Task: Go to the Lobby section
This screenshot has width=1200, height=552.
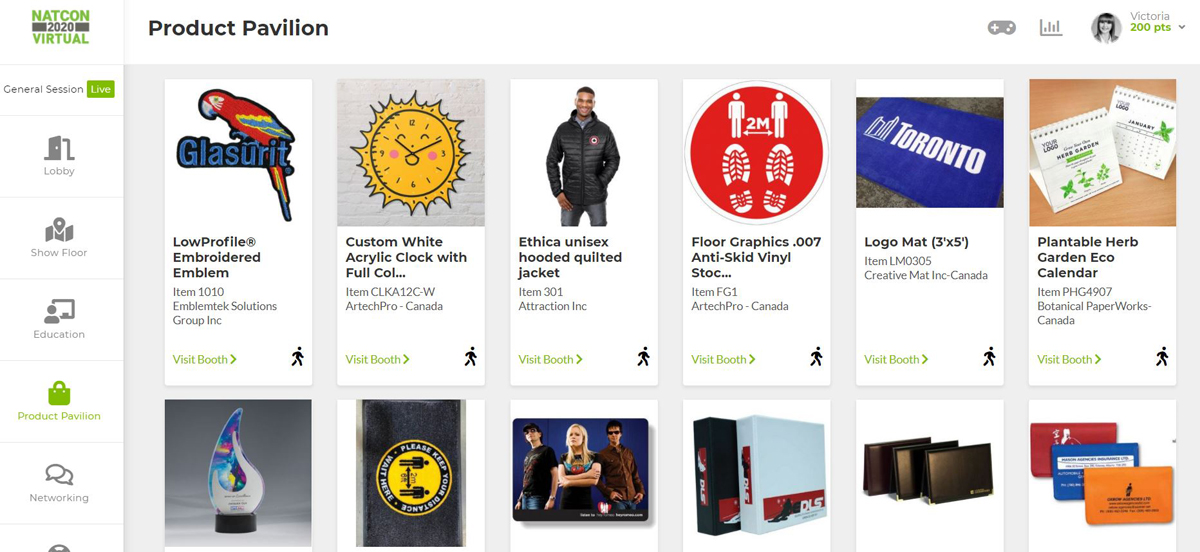Action: click(x=60, y=156)
